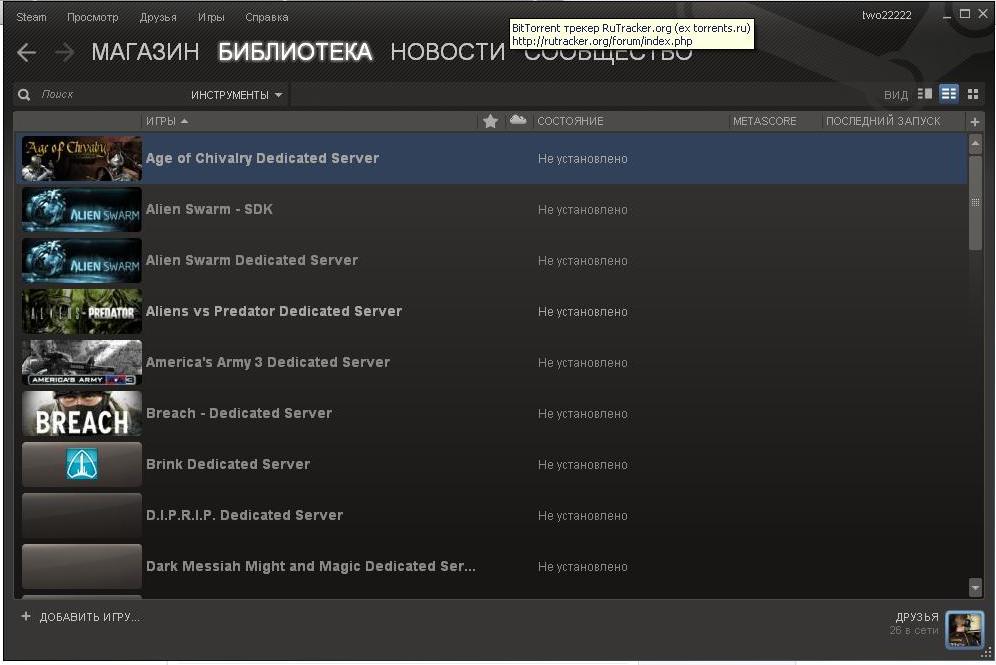Click ВИД label
This screenshot has height=665, width=996.
coord(896,95)
